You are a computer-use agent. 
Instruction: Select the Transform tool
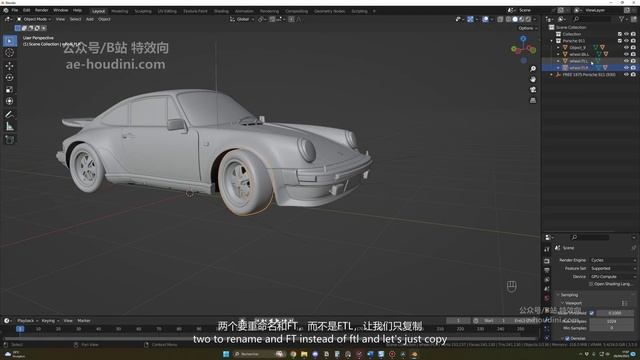coord(9,101)
